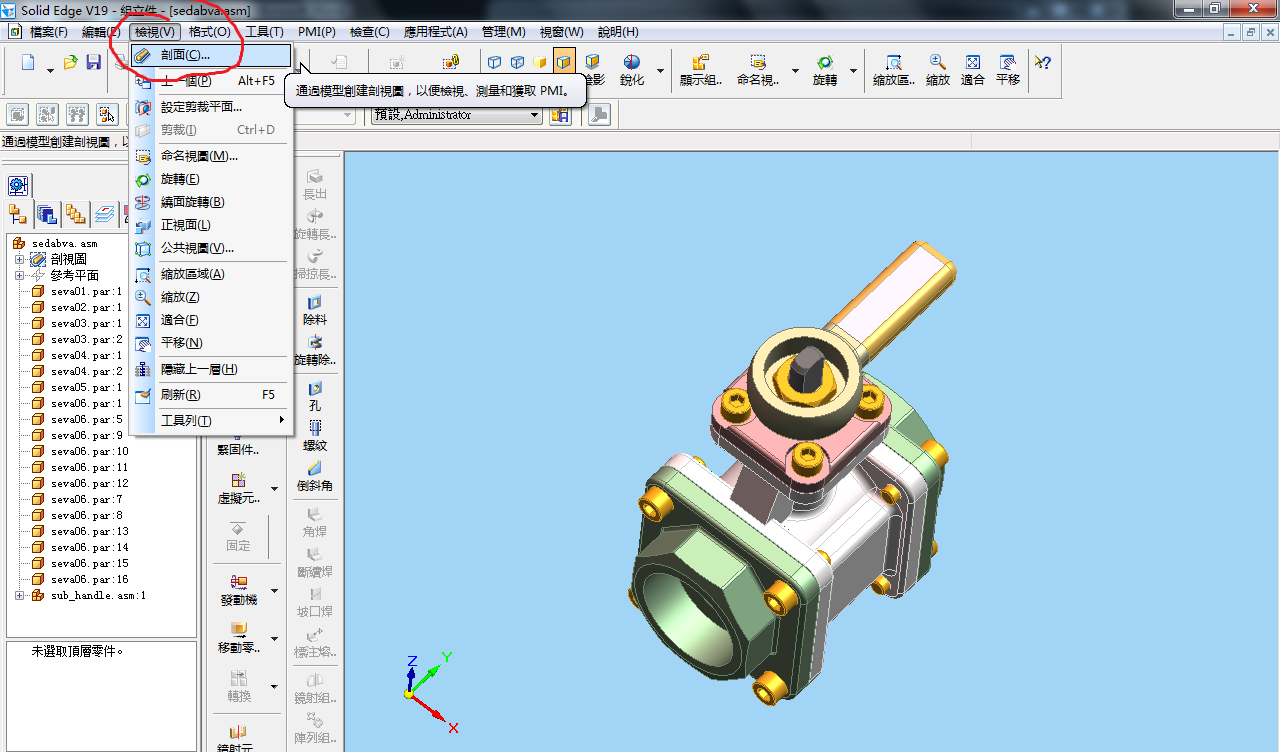Choose 公共視圖(V)... menu entry
The image size is (1280, 752).
click(211, 248)
